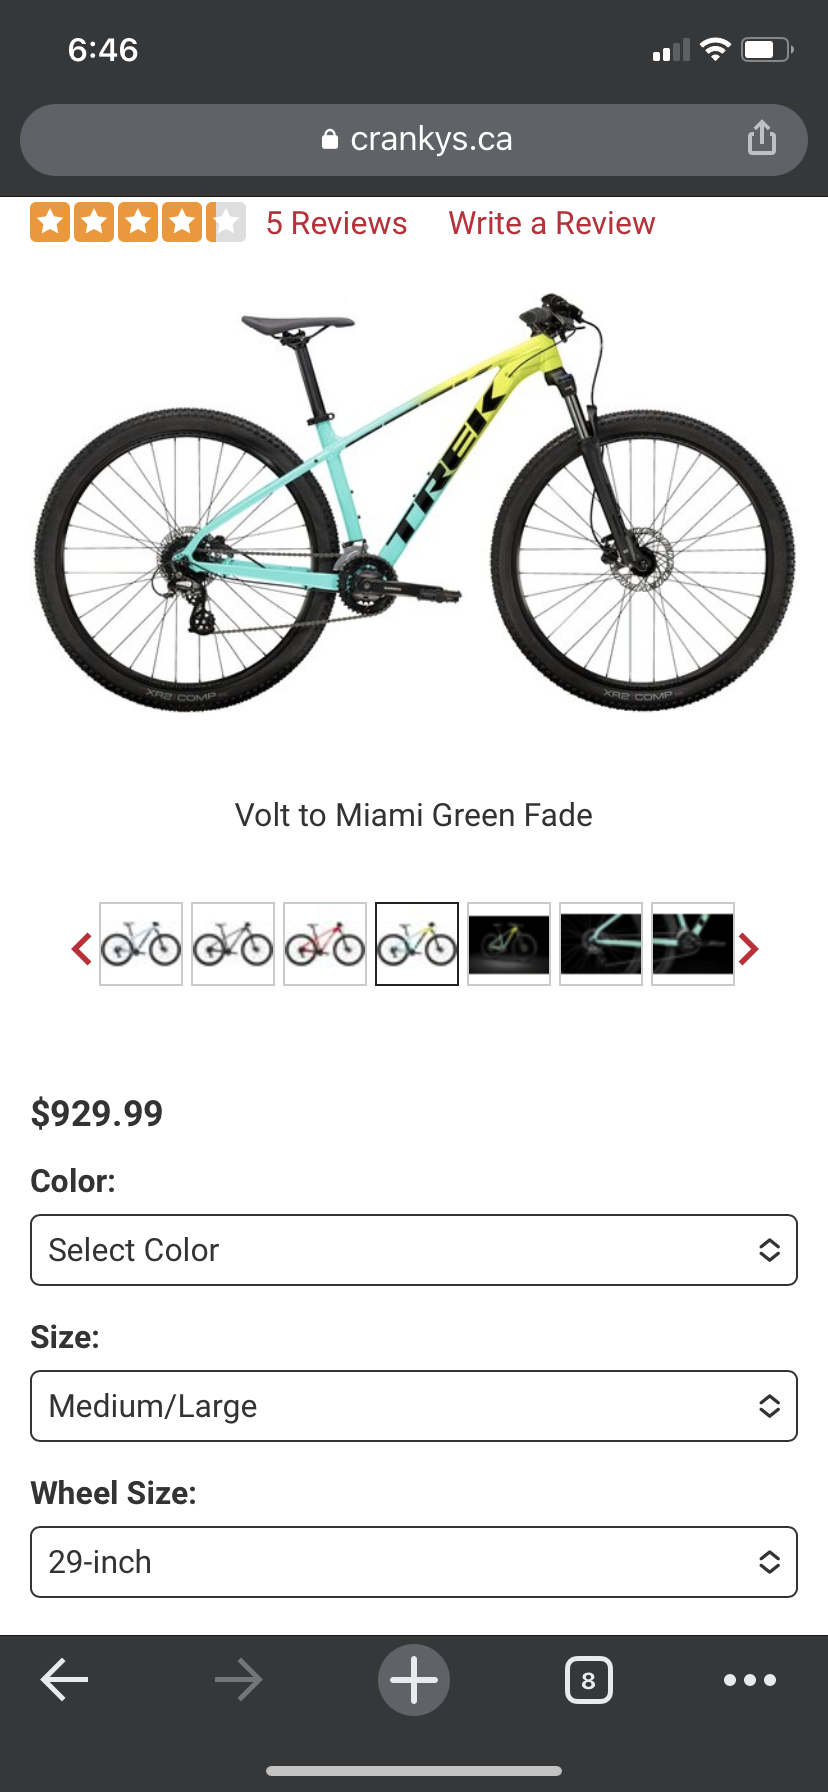Advance carousel with the right red chevron
828x1792 pixels.
(748, 949)
